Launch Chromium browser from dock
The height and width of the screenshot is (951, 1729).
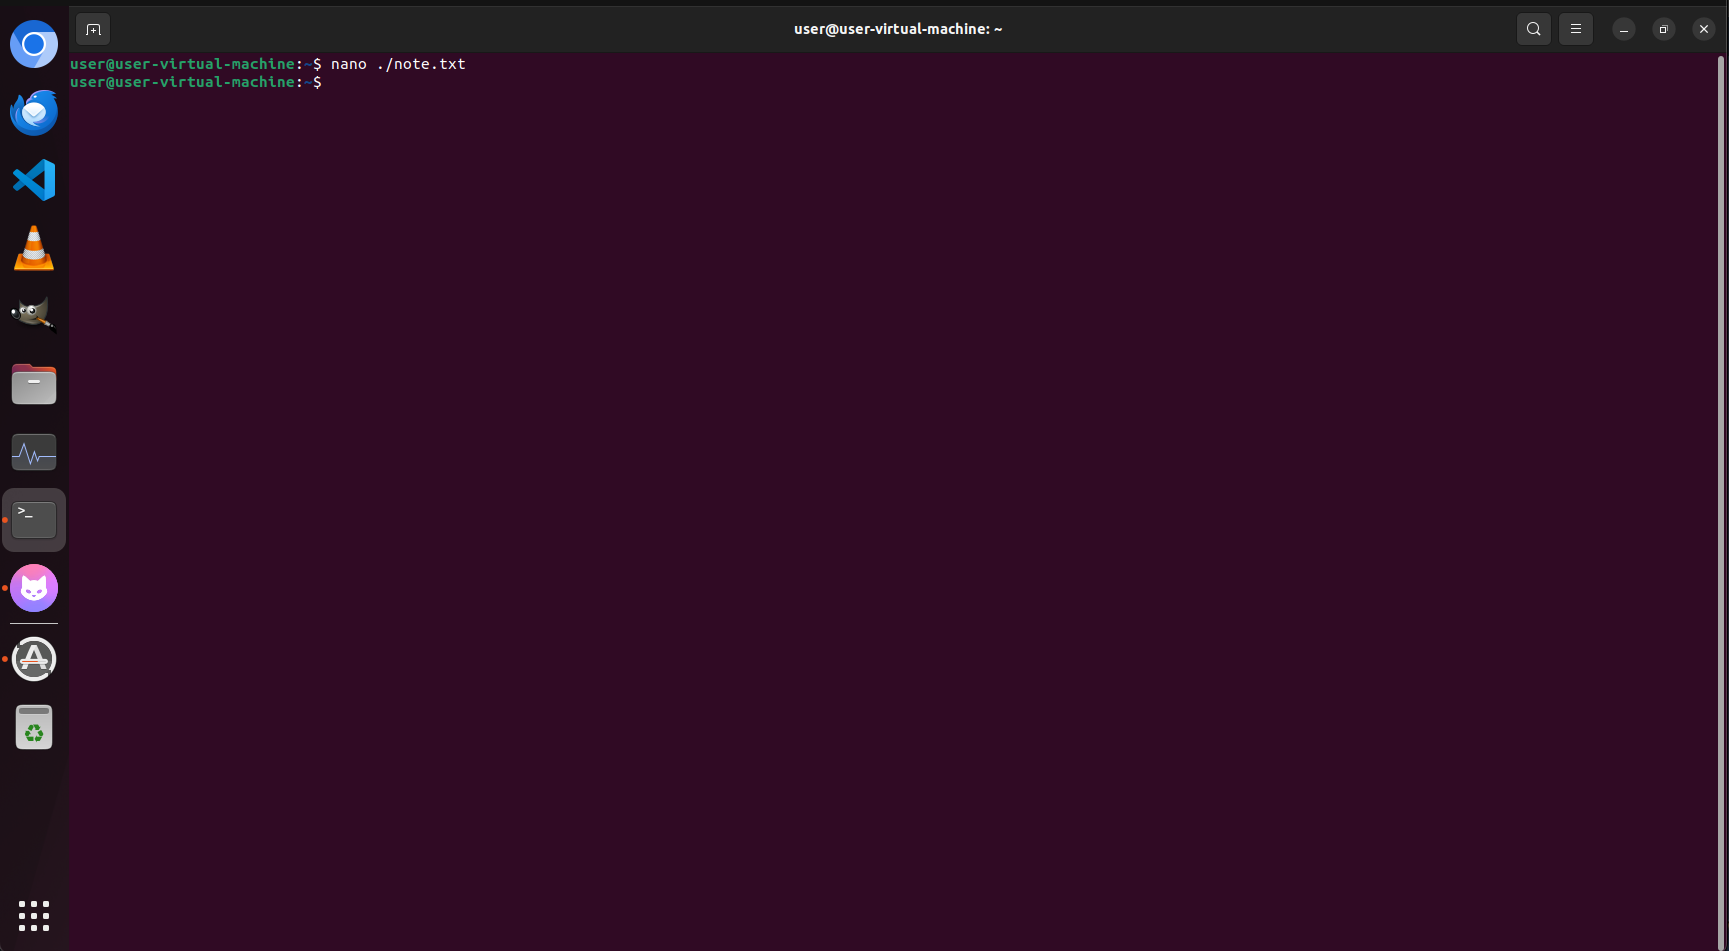click(34, 44)
